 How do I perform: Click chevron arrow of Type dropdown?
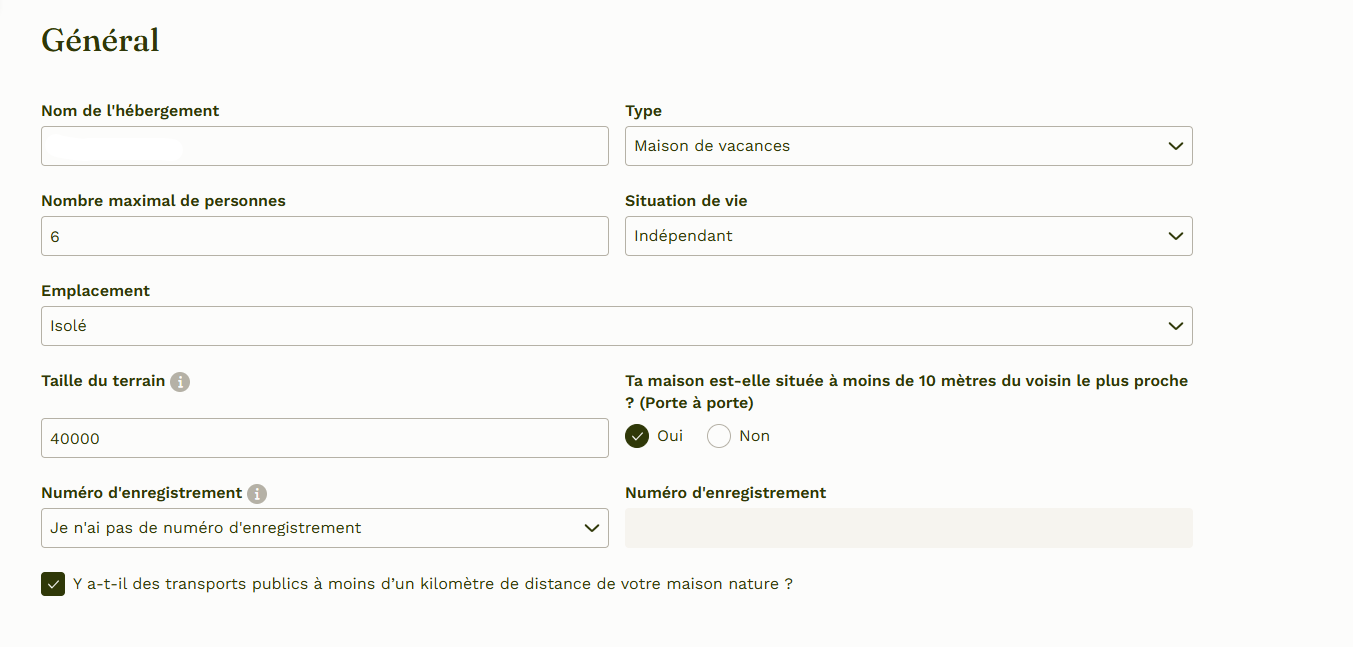(1176, 146)
